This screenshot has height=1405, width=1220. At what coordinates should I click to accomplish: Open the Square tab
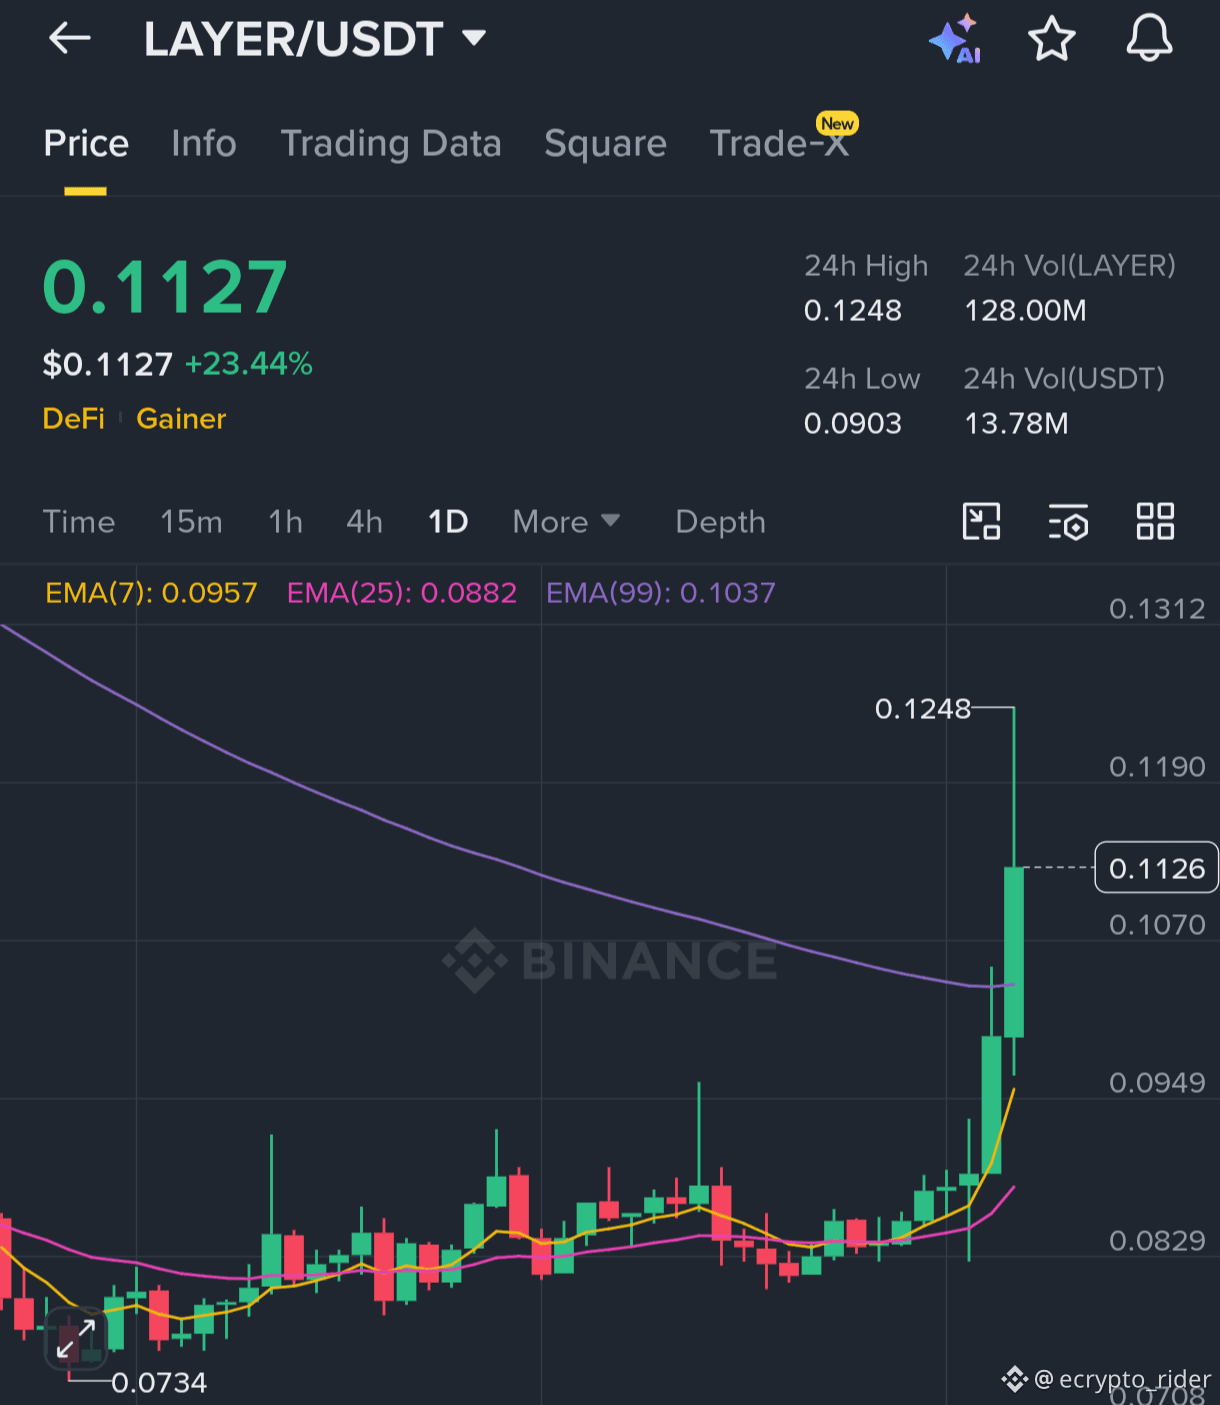pos(605,144)
